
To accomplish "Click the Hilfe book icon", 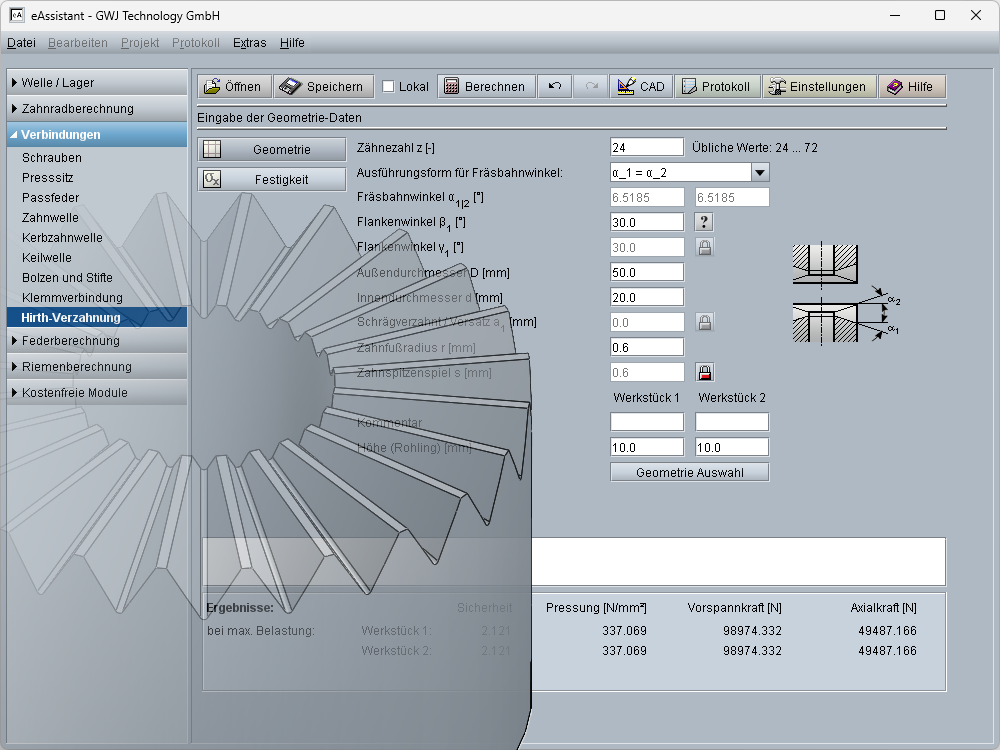I will [x=911, y=87].
